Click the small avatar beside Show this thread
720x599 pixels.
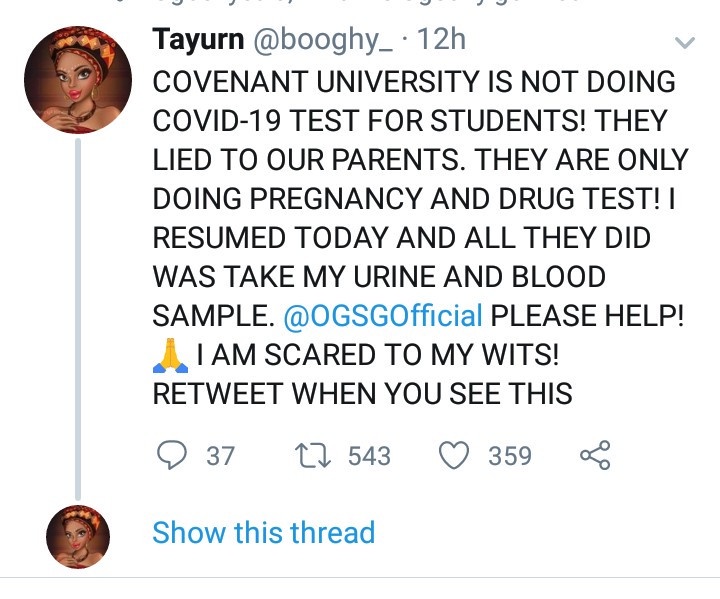pyautogui.click(x=78, y=535)
